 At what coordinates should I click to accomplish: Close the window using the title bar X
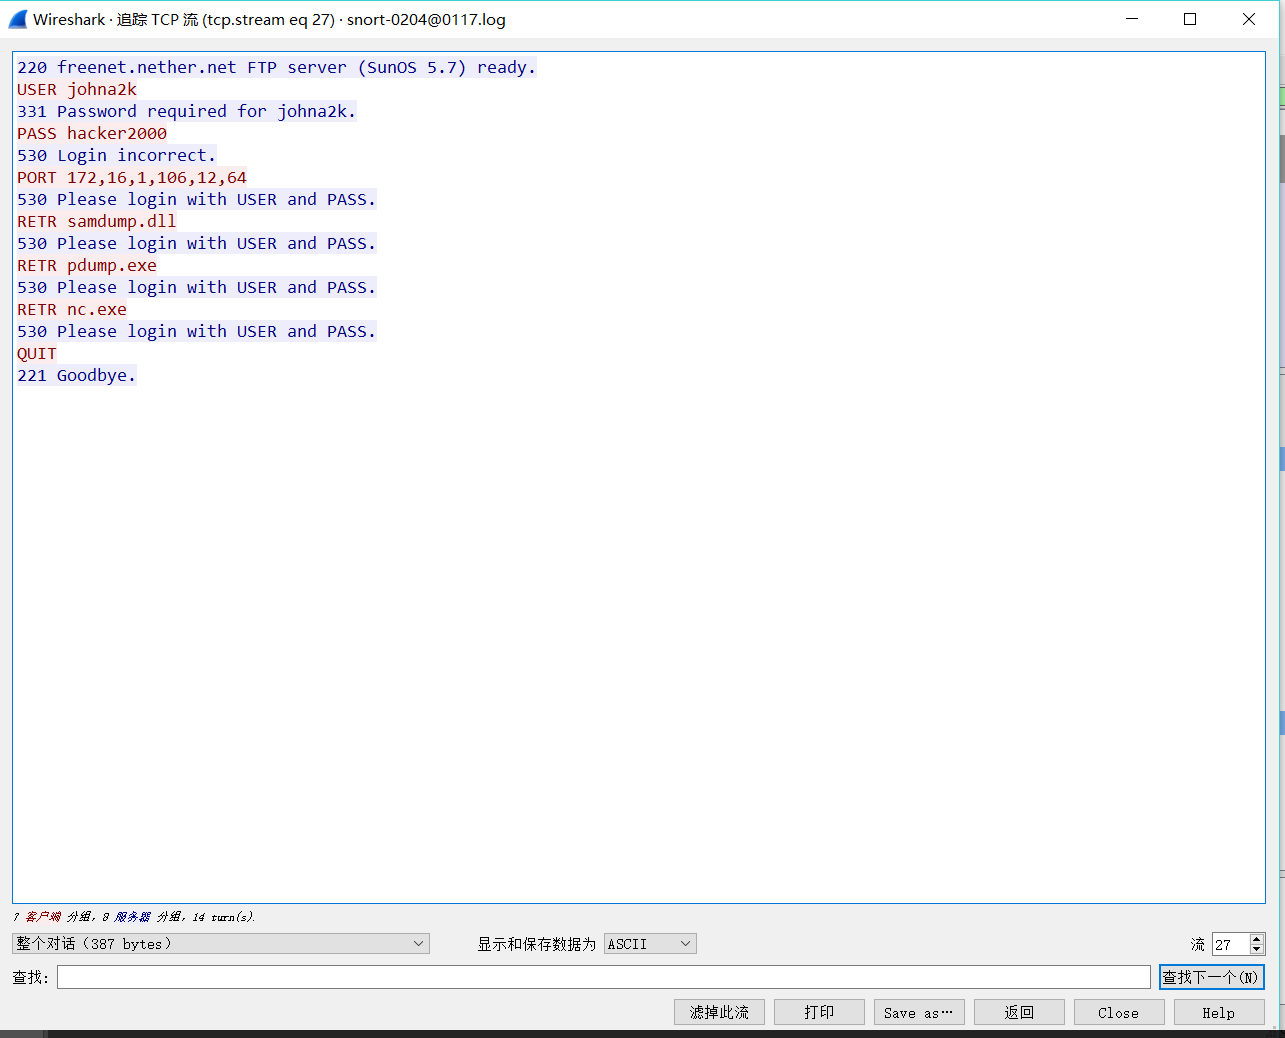1249,19
